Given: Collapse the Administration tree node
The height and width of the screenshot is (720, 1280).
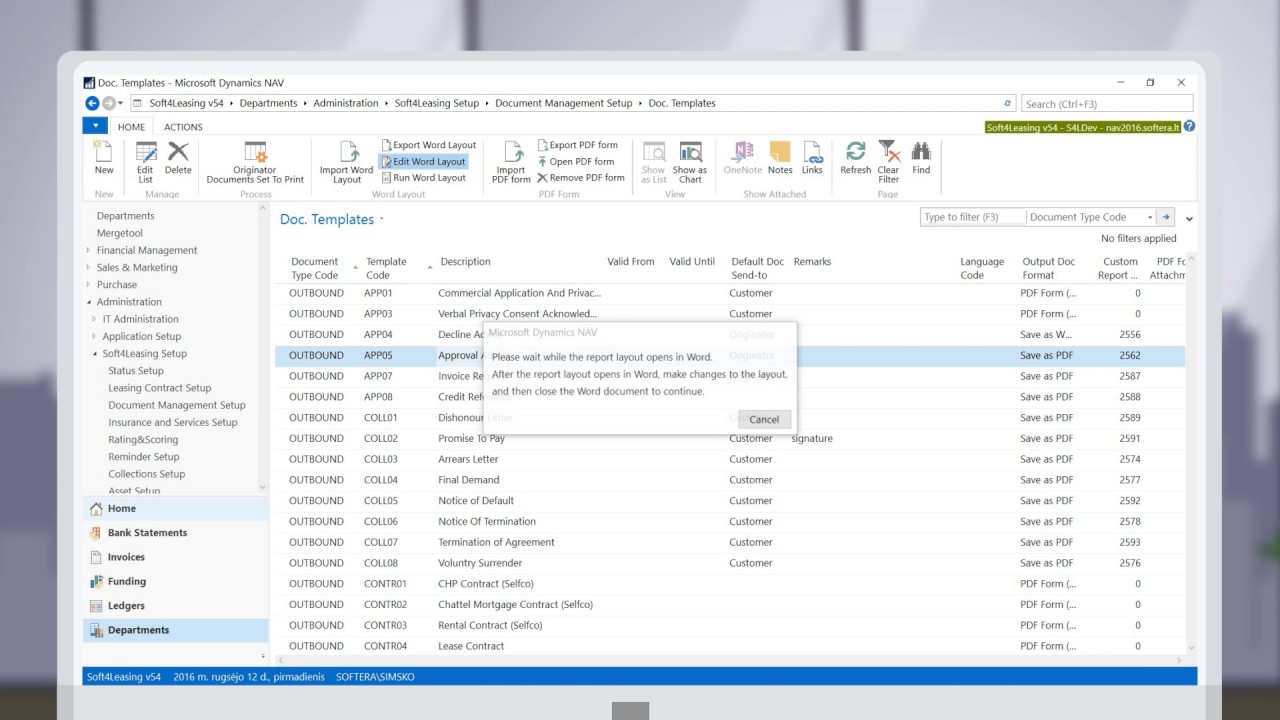Looking at the screenshot, I should pyautogui.click(x=88, y=302).
